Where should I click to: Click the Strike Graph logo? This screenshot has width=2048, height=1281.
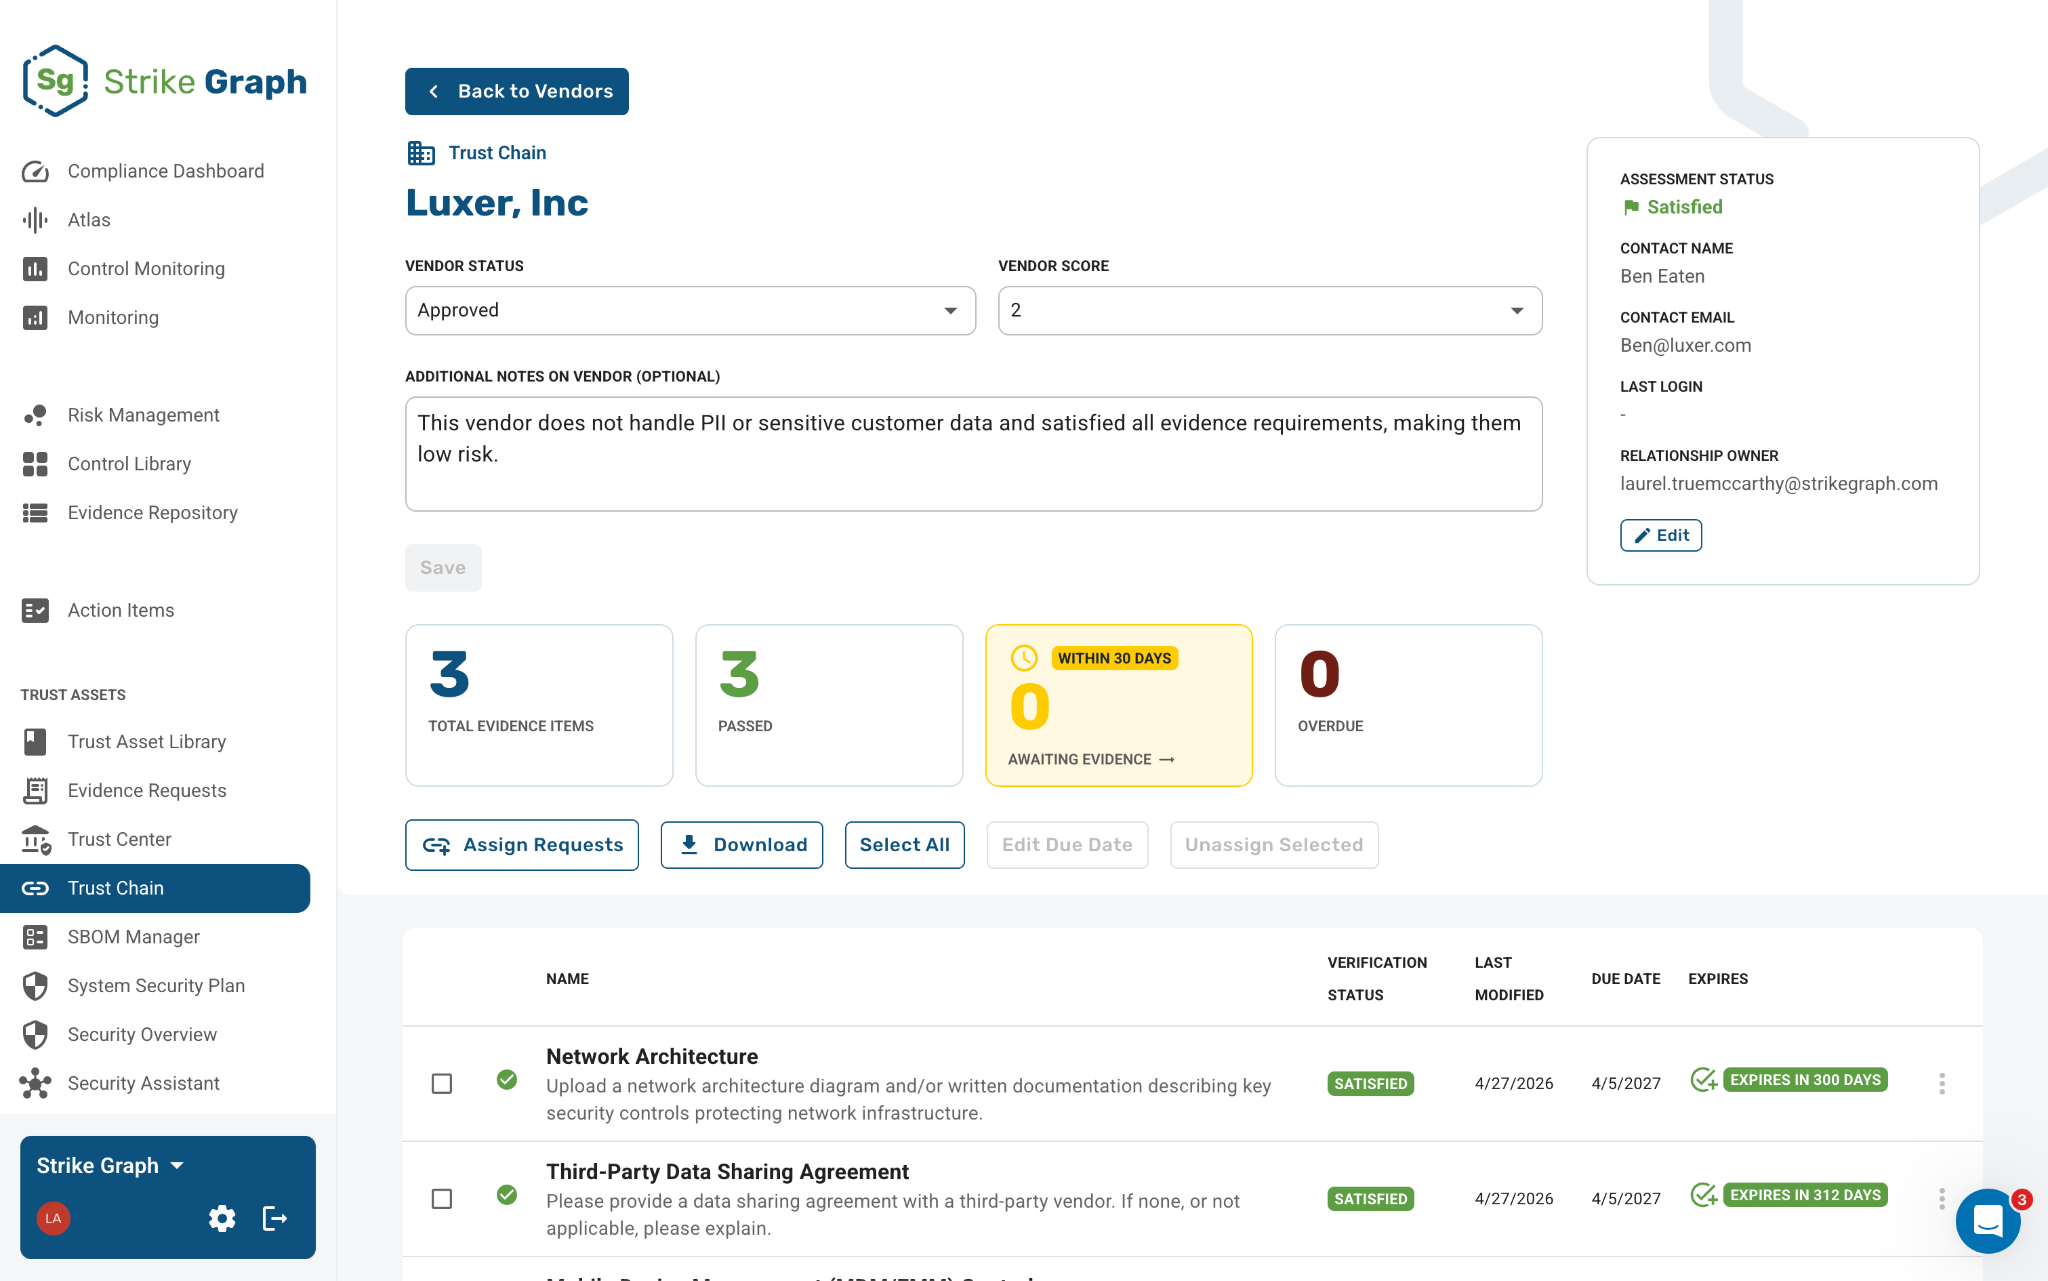pos(165,81)
